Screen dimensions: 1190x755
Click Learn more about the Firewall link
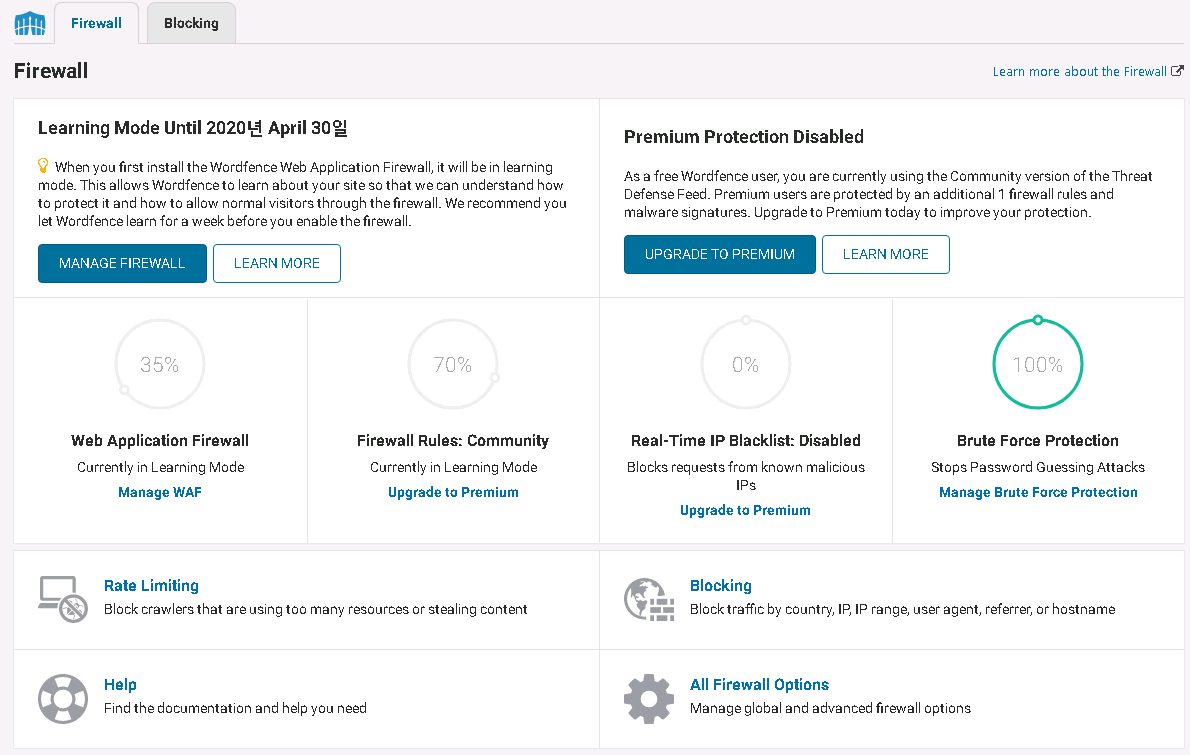pos(1079,72)
